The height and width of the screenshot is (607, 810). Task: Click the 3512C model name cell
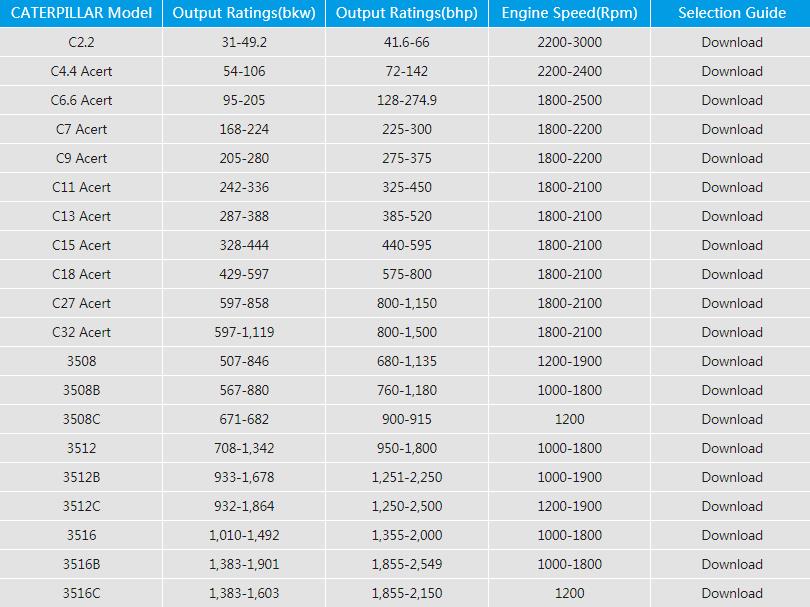click(81, 506)
